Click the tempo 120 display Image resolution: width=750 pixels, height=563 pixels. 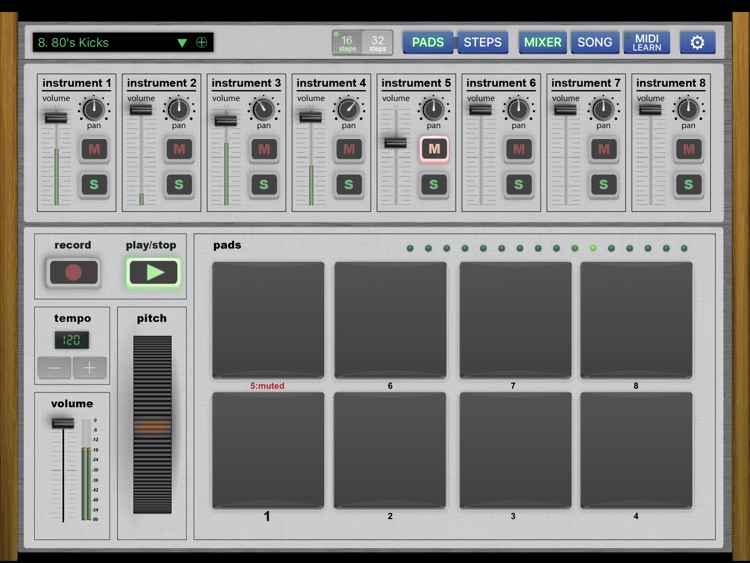coord(72,340)
